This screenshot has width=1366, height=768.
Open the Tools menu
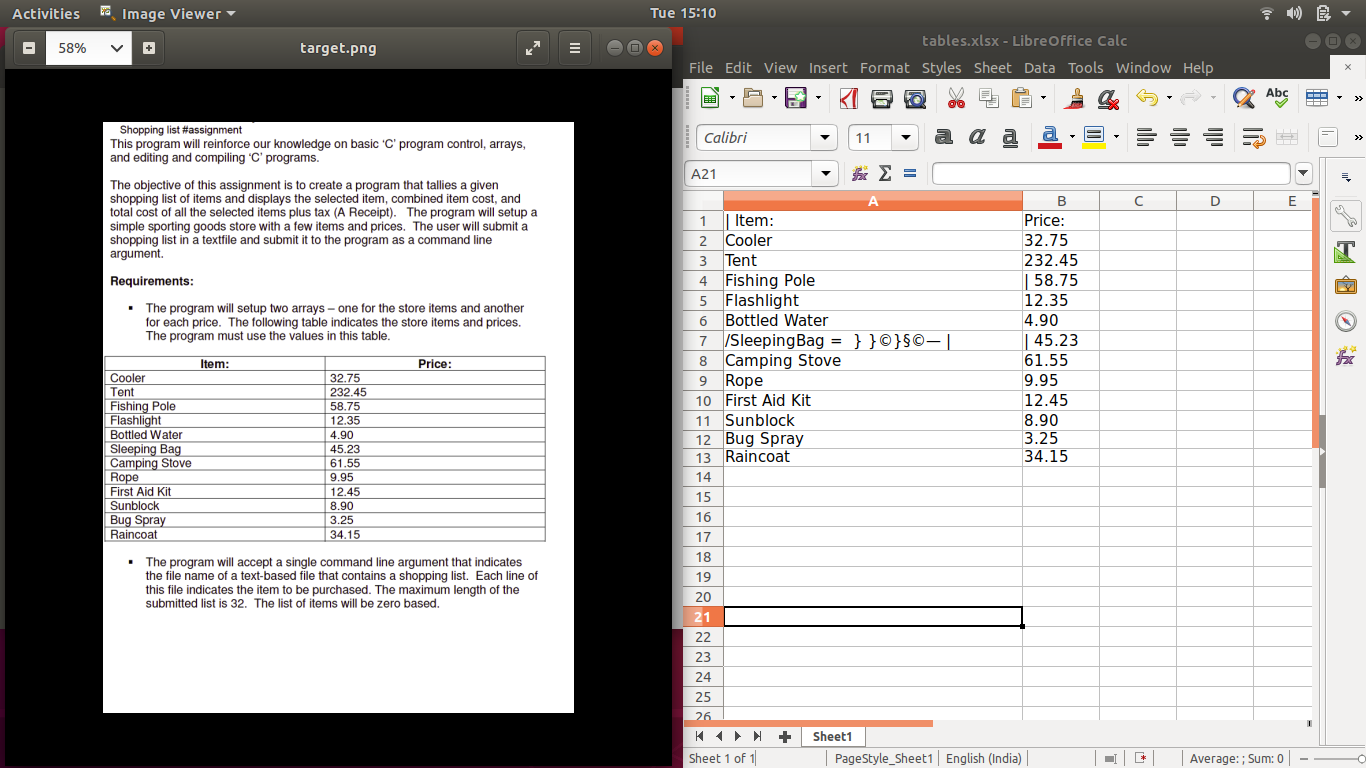point(1086,68)
